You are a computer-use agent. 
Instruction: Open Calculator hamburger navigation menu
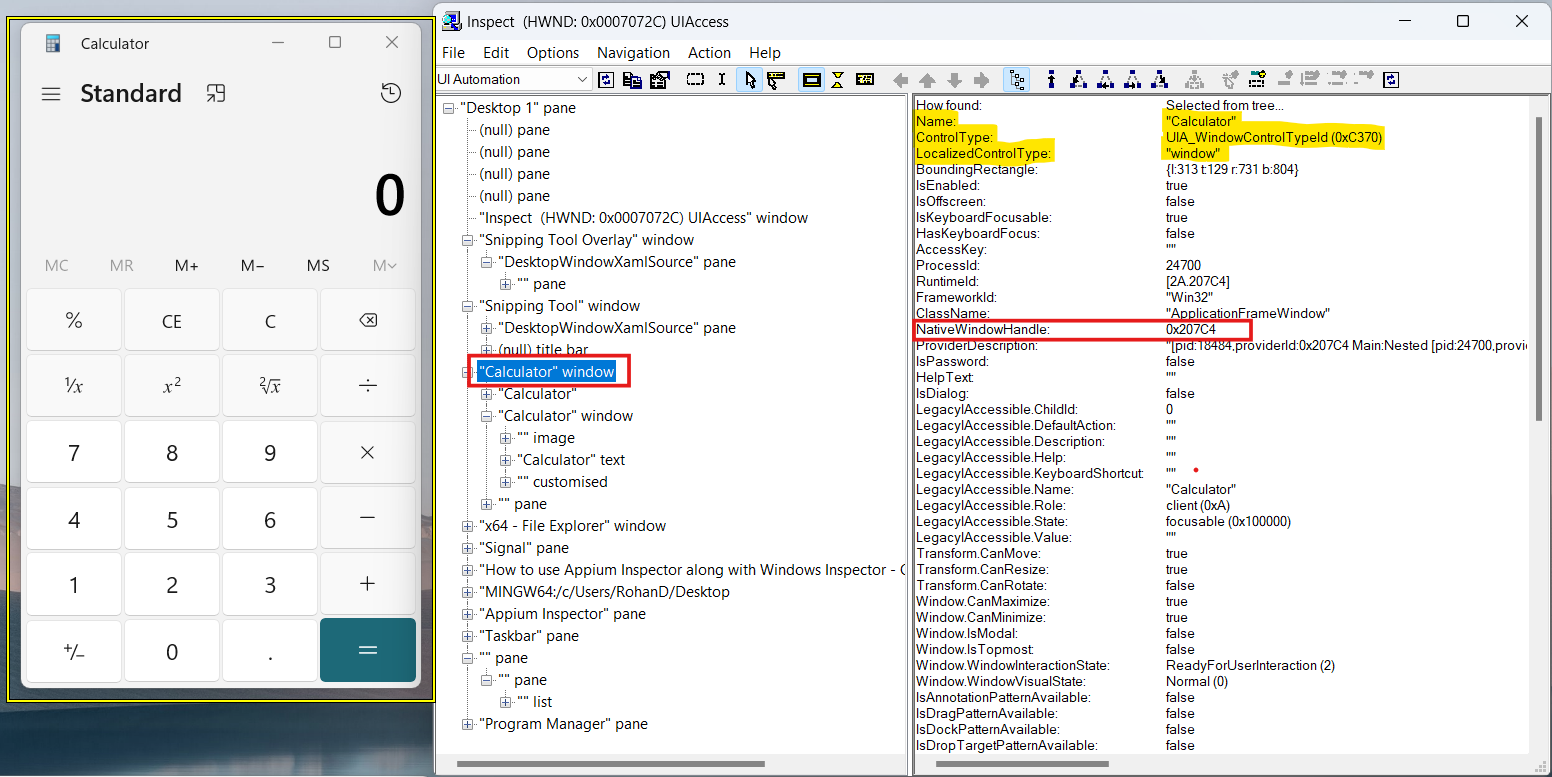51,94
